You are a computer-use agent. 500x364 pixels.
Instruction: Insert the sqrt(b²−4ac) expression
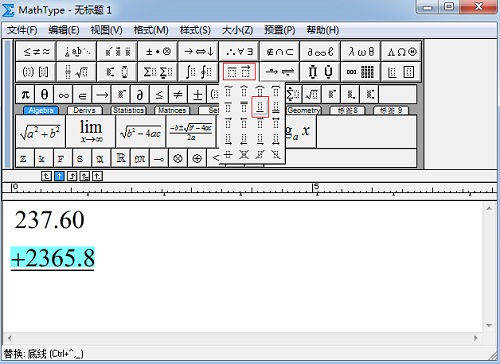pyautogui.click(x=141, y=132)
